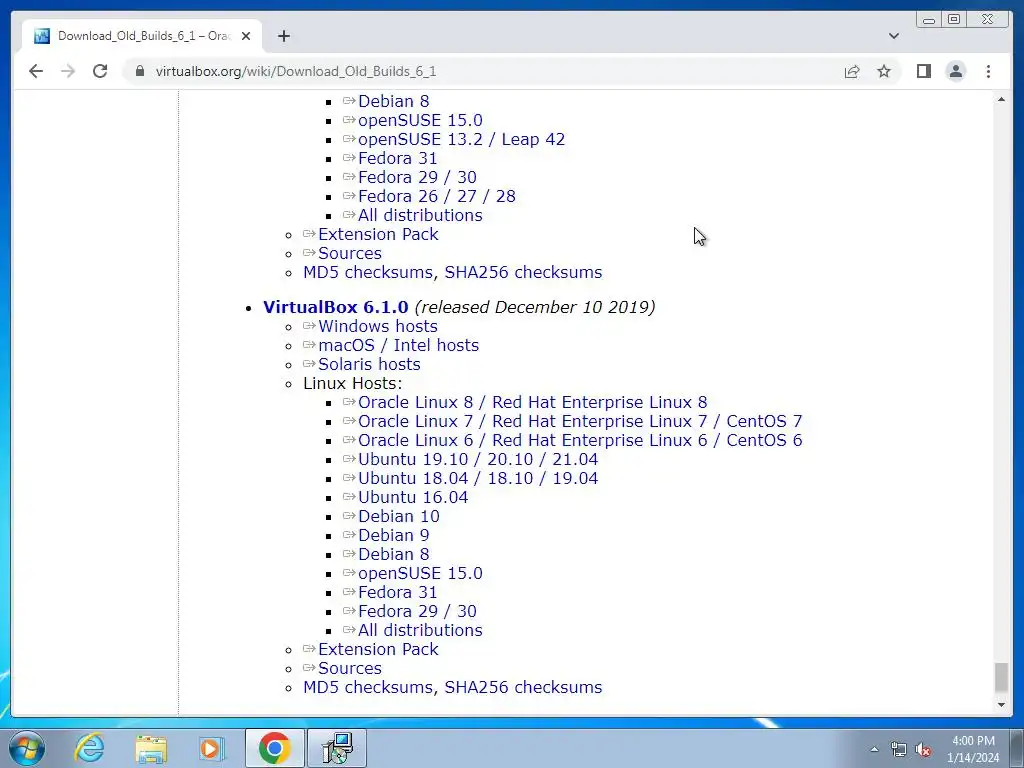Open the network tray icon
The width and height of the screenshot is (1024, 768).
(899, 749)
